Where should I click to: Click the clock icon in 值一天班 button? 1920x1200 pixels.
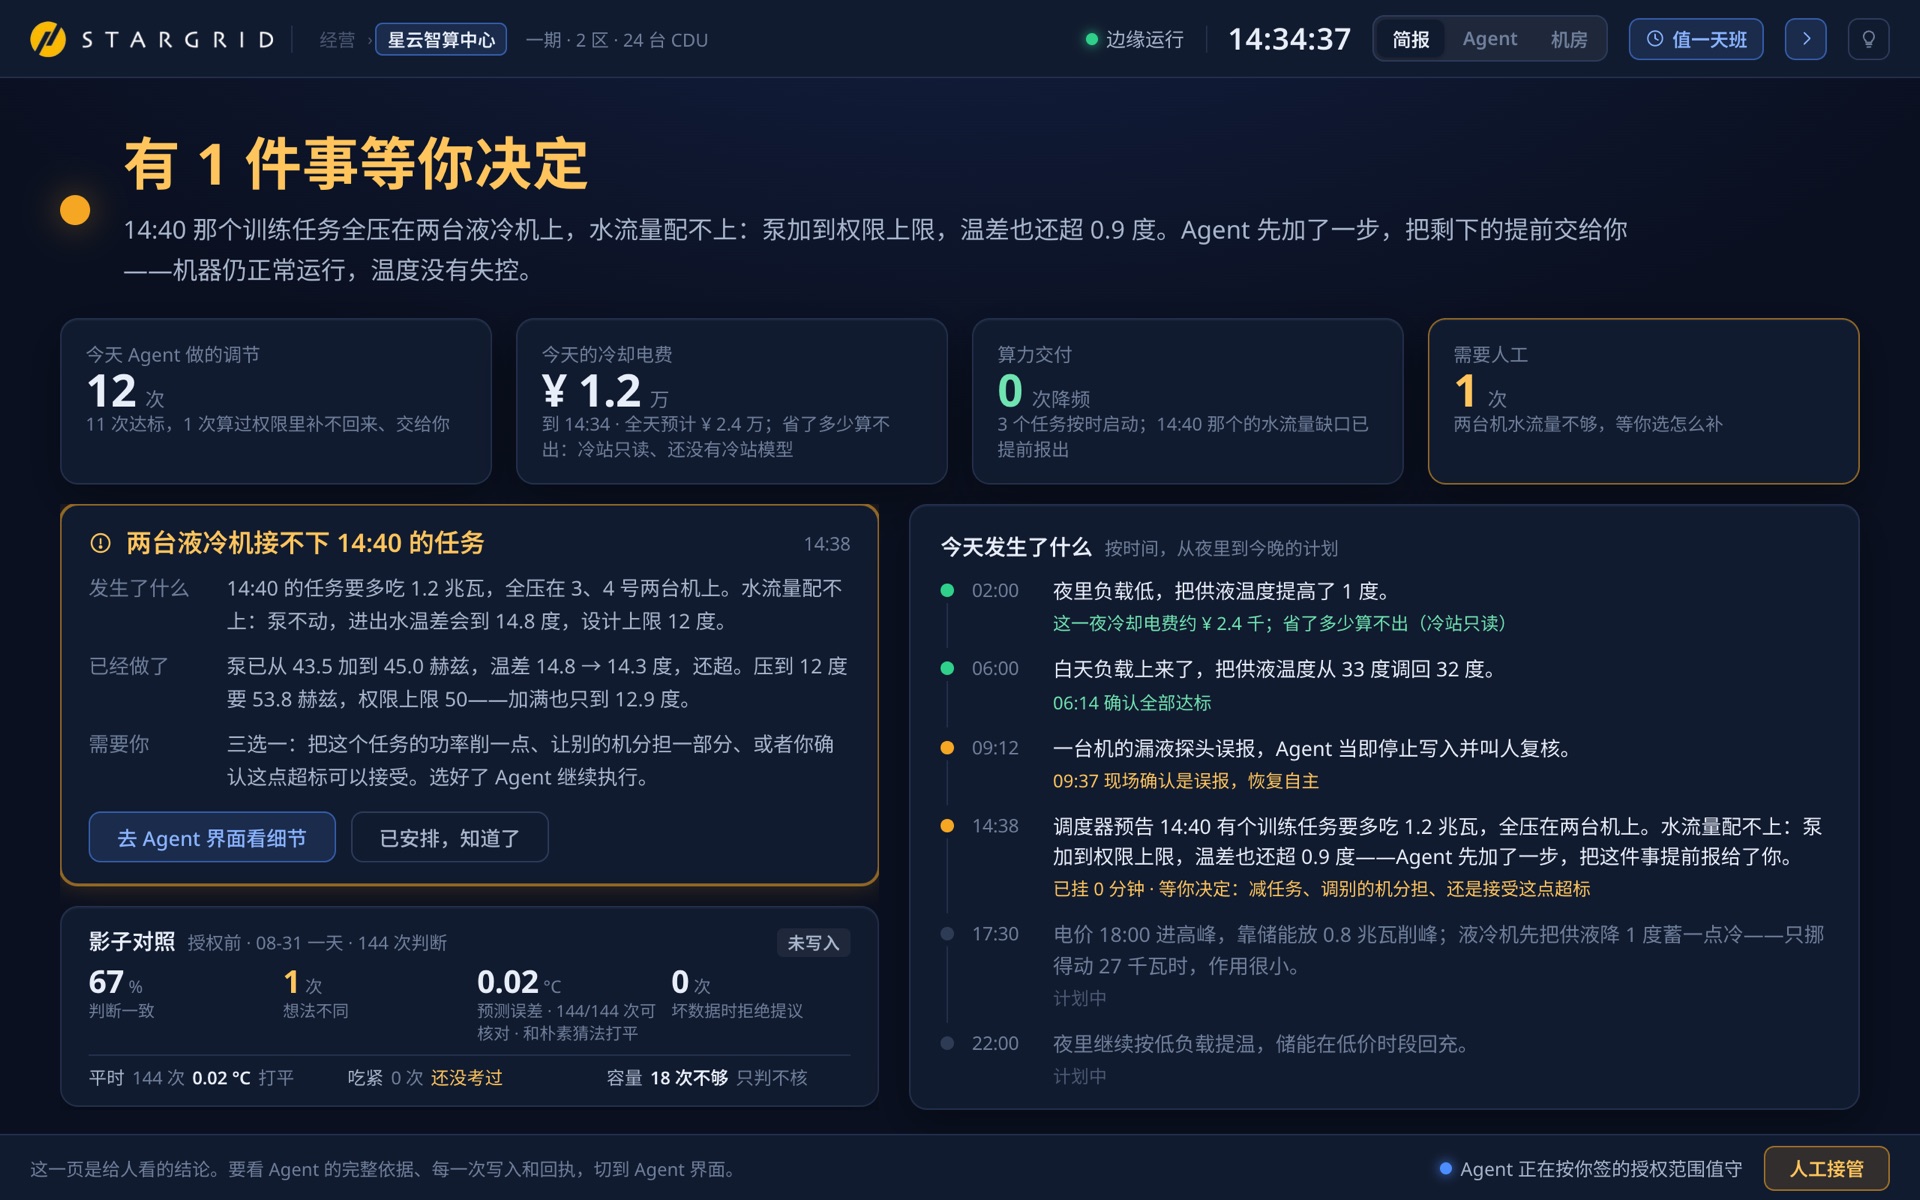point(1655,39)
